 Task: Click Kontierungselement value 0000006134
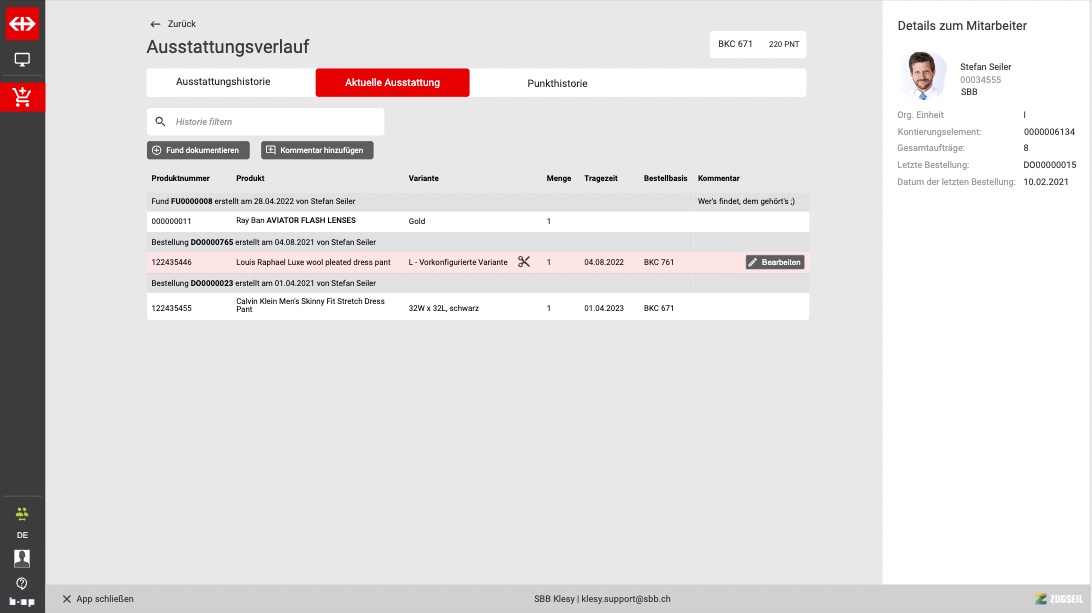(1049, 132)
